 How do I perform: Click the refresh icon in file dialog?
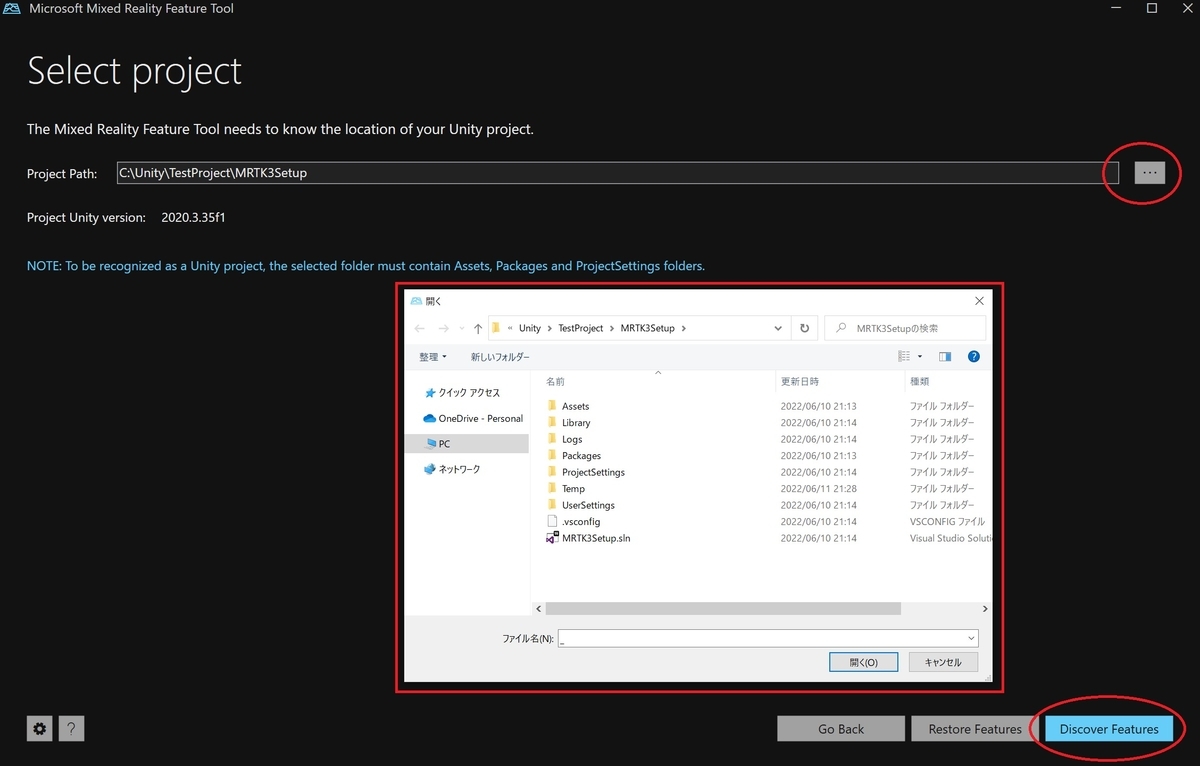[x=804, y=328]
